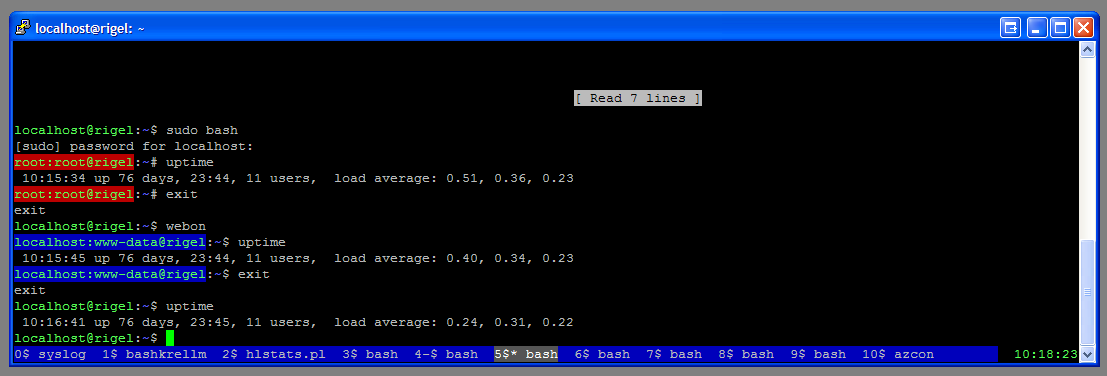Screen dimensions: 1107x376
Task: Click the Read 7 lines message
Action: (638, 98)
